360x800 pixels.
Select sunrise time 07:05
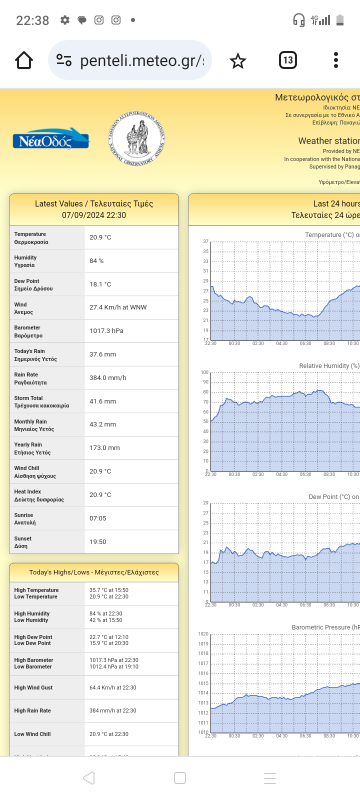coord(98,518)
